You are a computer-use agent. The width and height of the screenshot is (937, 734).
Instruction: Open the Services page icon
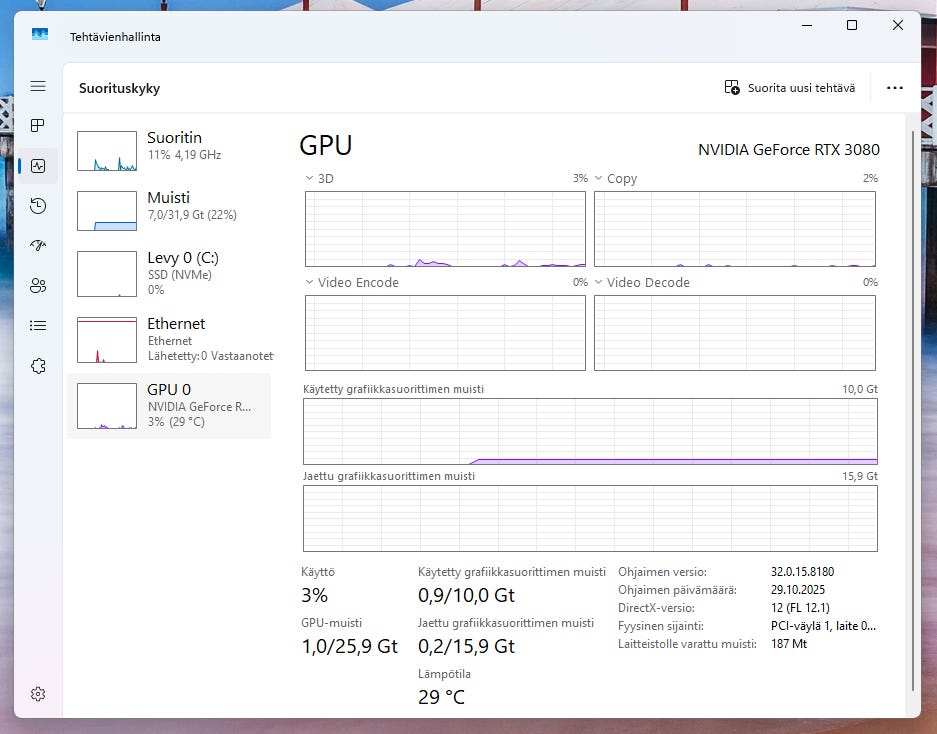click(x=38, y=366)
